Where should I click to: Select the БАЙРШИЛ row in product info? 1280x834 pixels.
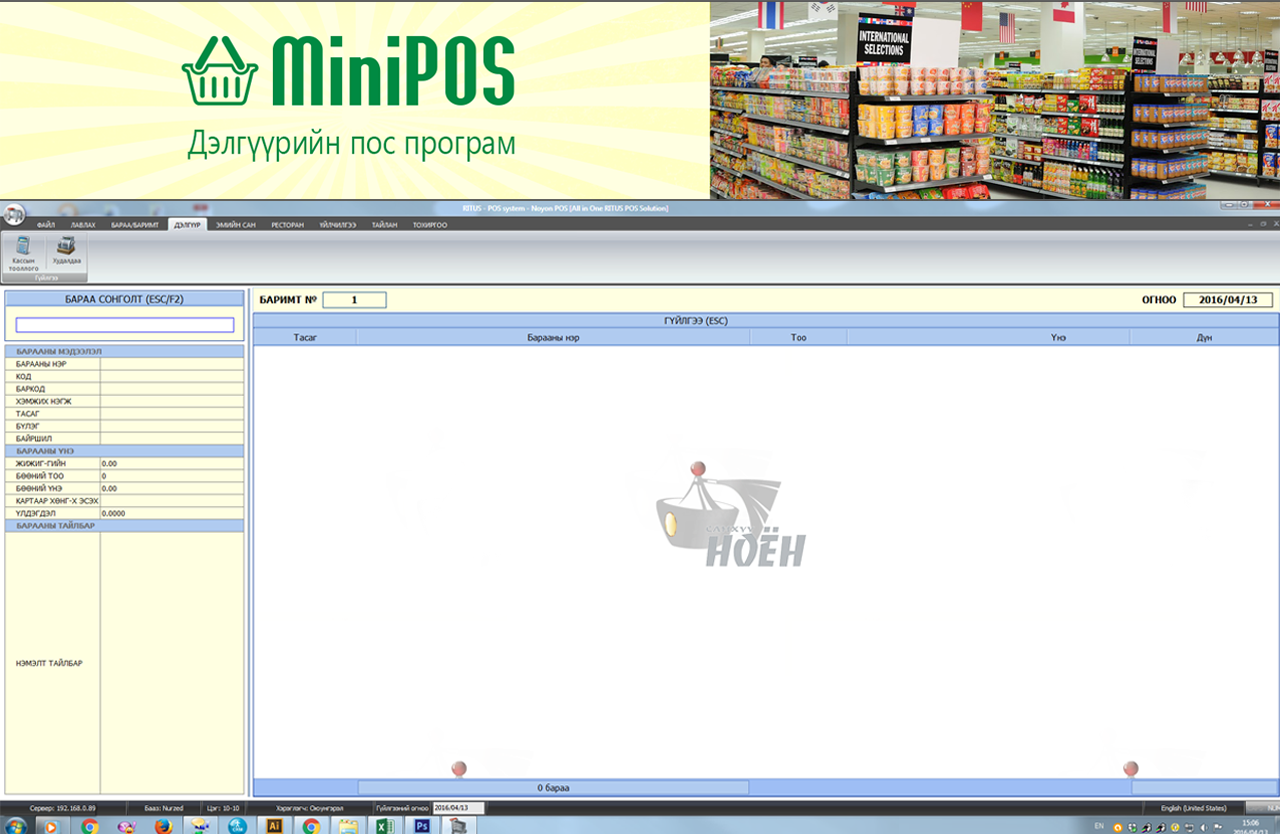pos(125,438)
